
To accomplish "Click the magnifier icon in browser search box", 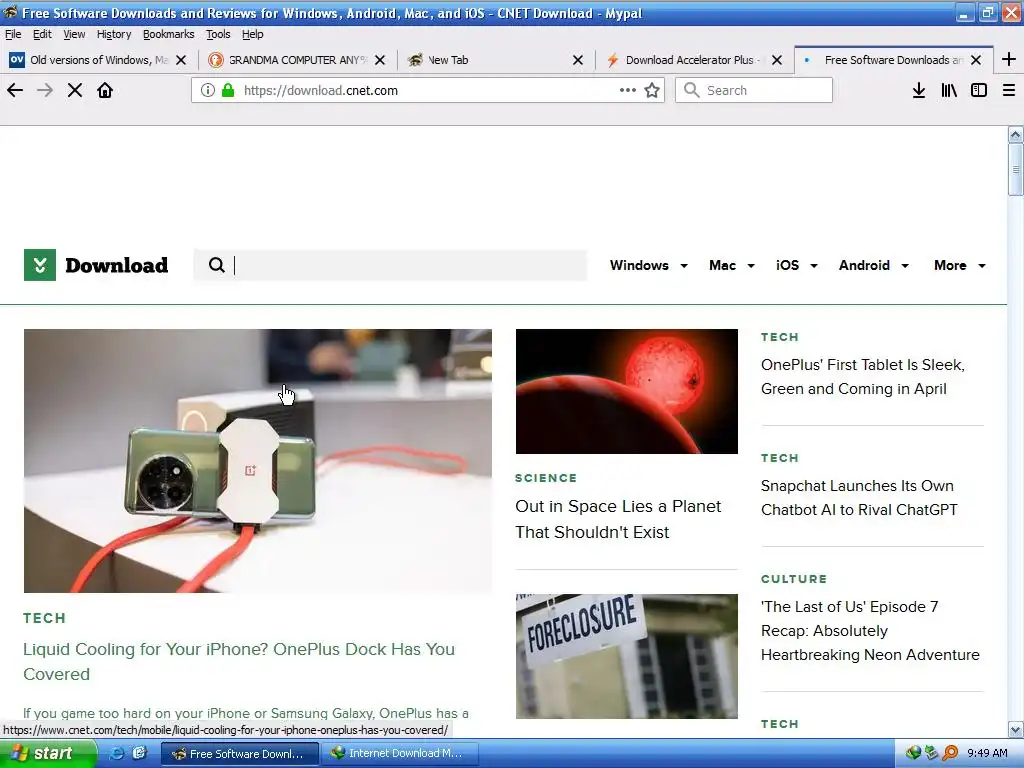I will click(692, 90).
